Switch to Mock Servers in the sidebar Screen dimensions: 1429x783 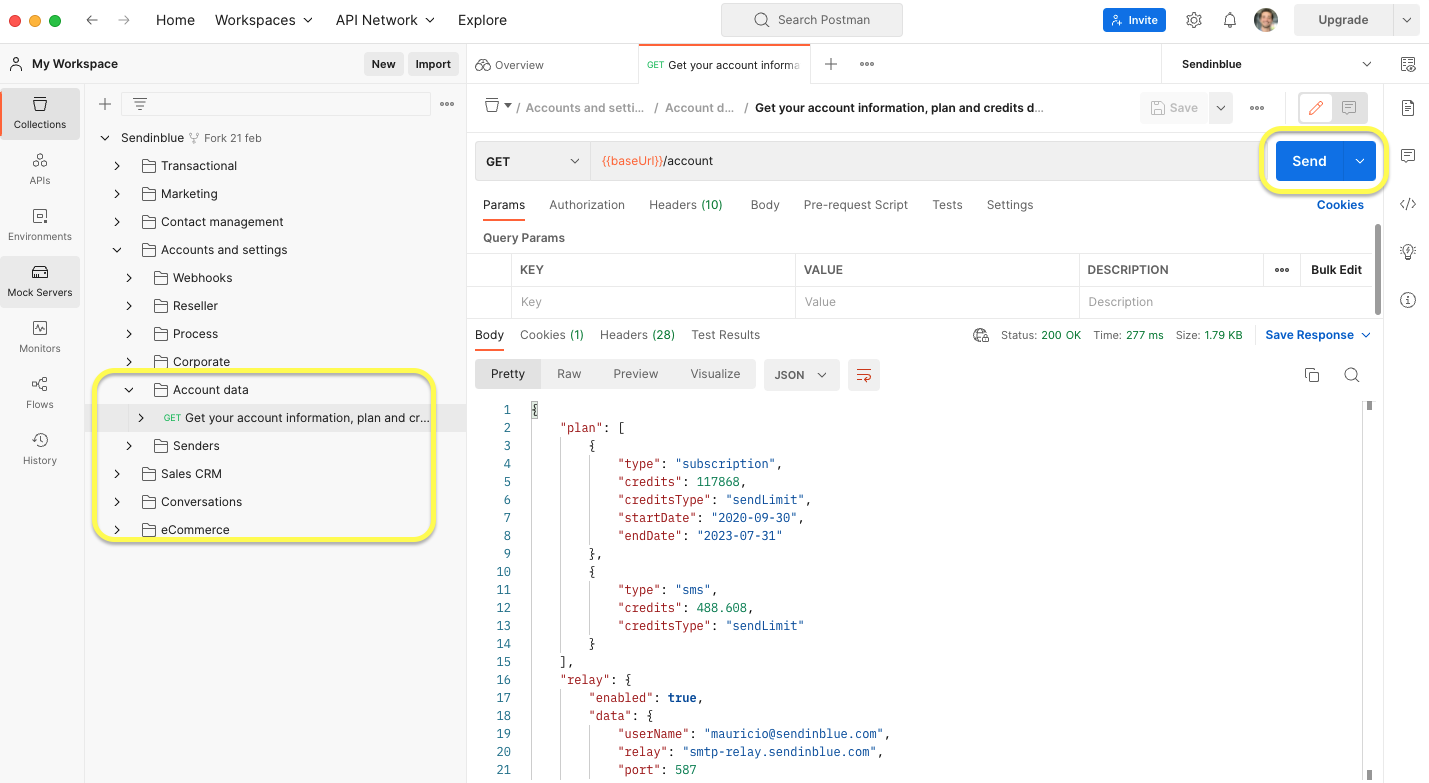pyautogui.click(x=40, y=281)
